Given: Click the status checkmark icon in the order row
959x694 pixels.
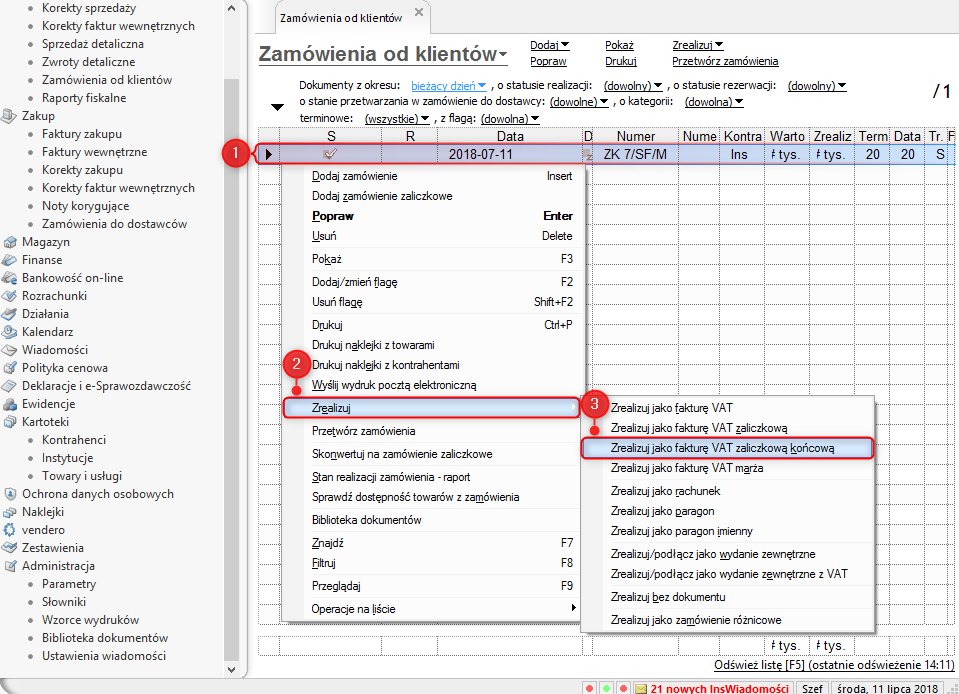Looking at the screenshot, I should pos(330,153).
